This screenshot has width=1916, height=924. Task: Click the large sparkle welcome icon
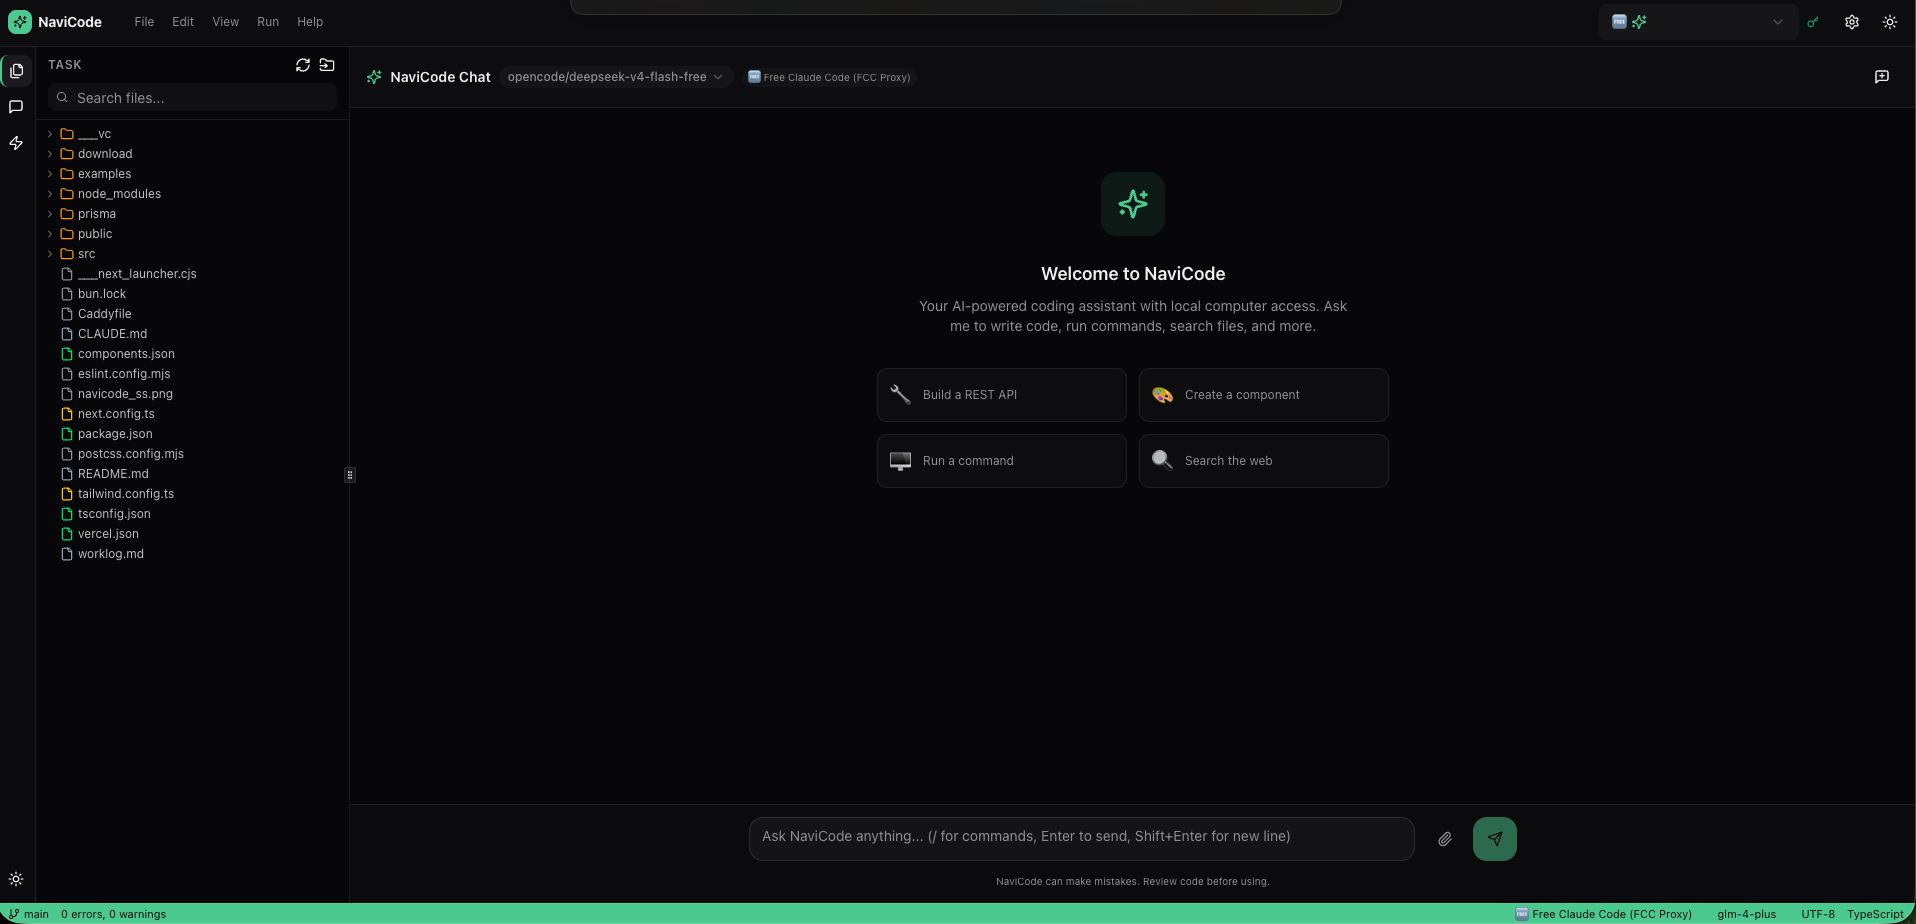pos(1133,204)
